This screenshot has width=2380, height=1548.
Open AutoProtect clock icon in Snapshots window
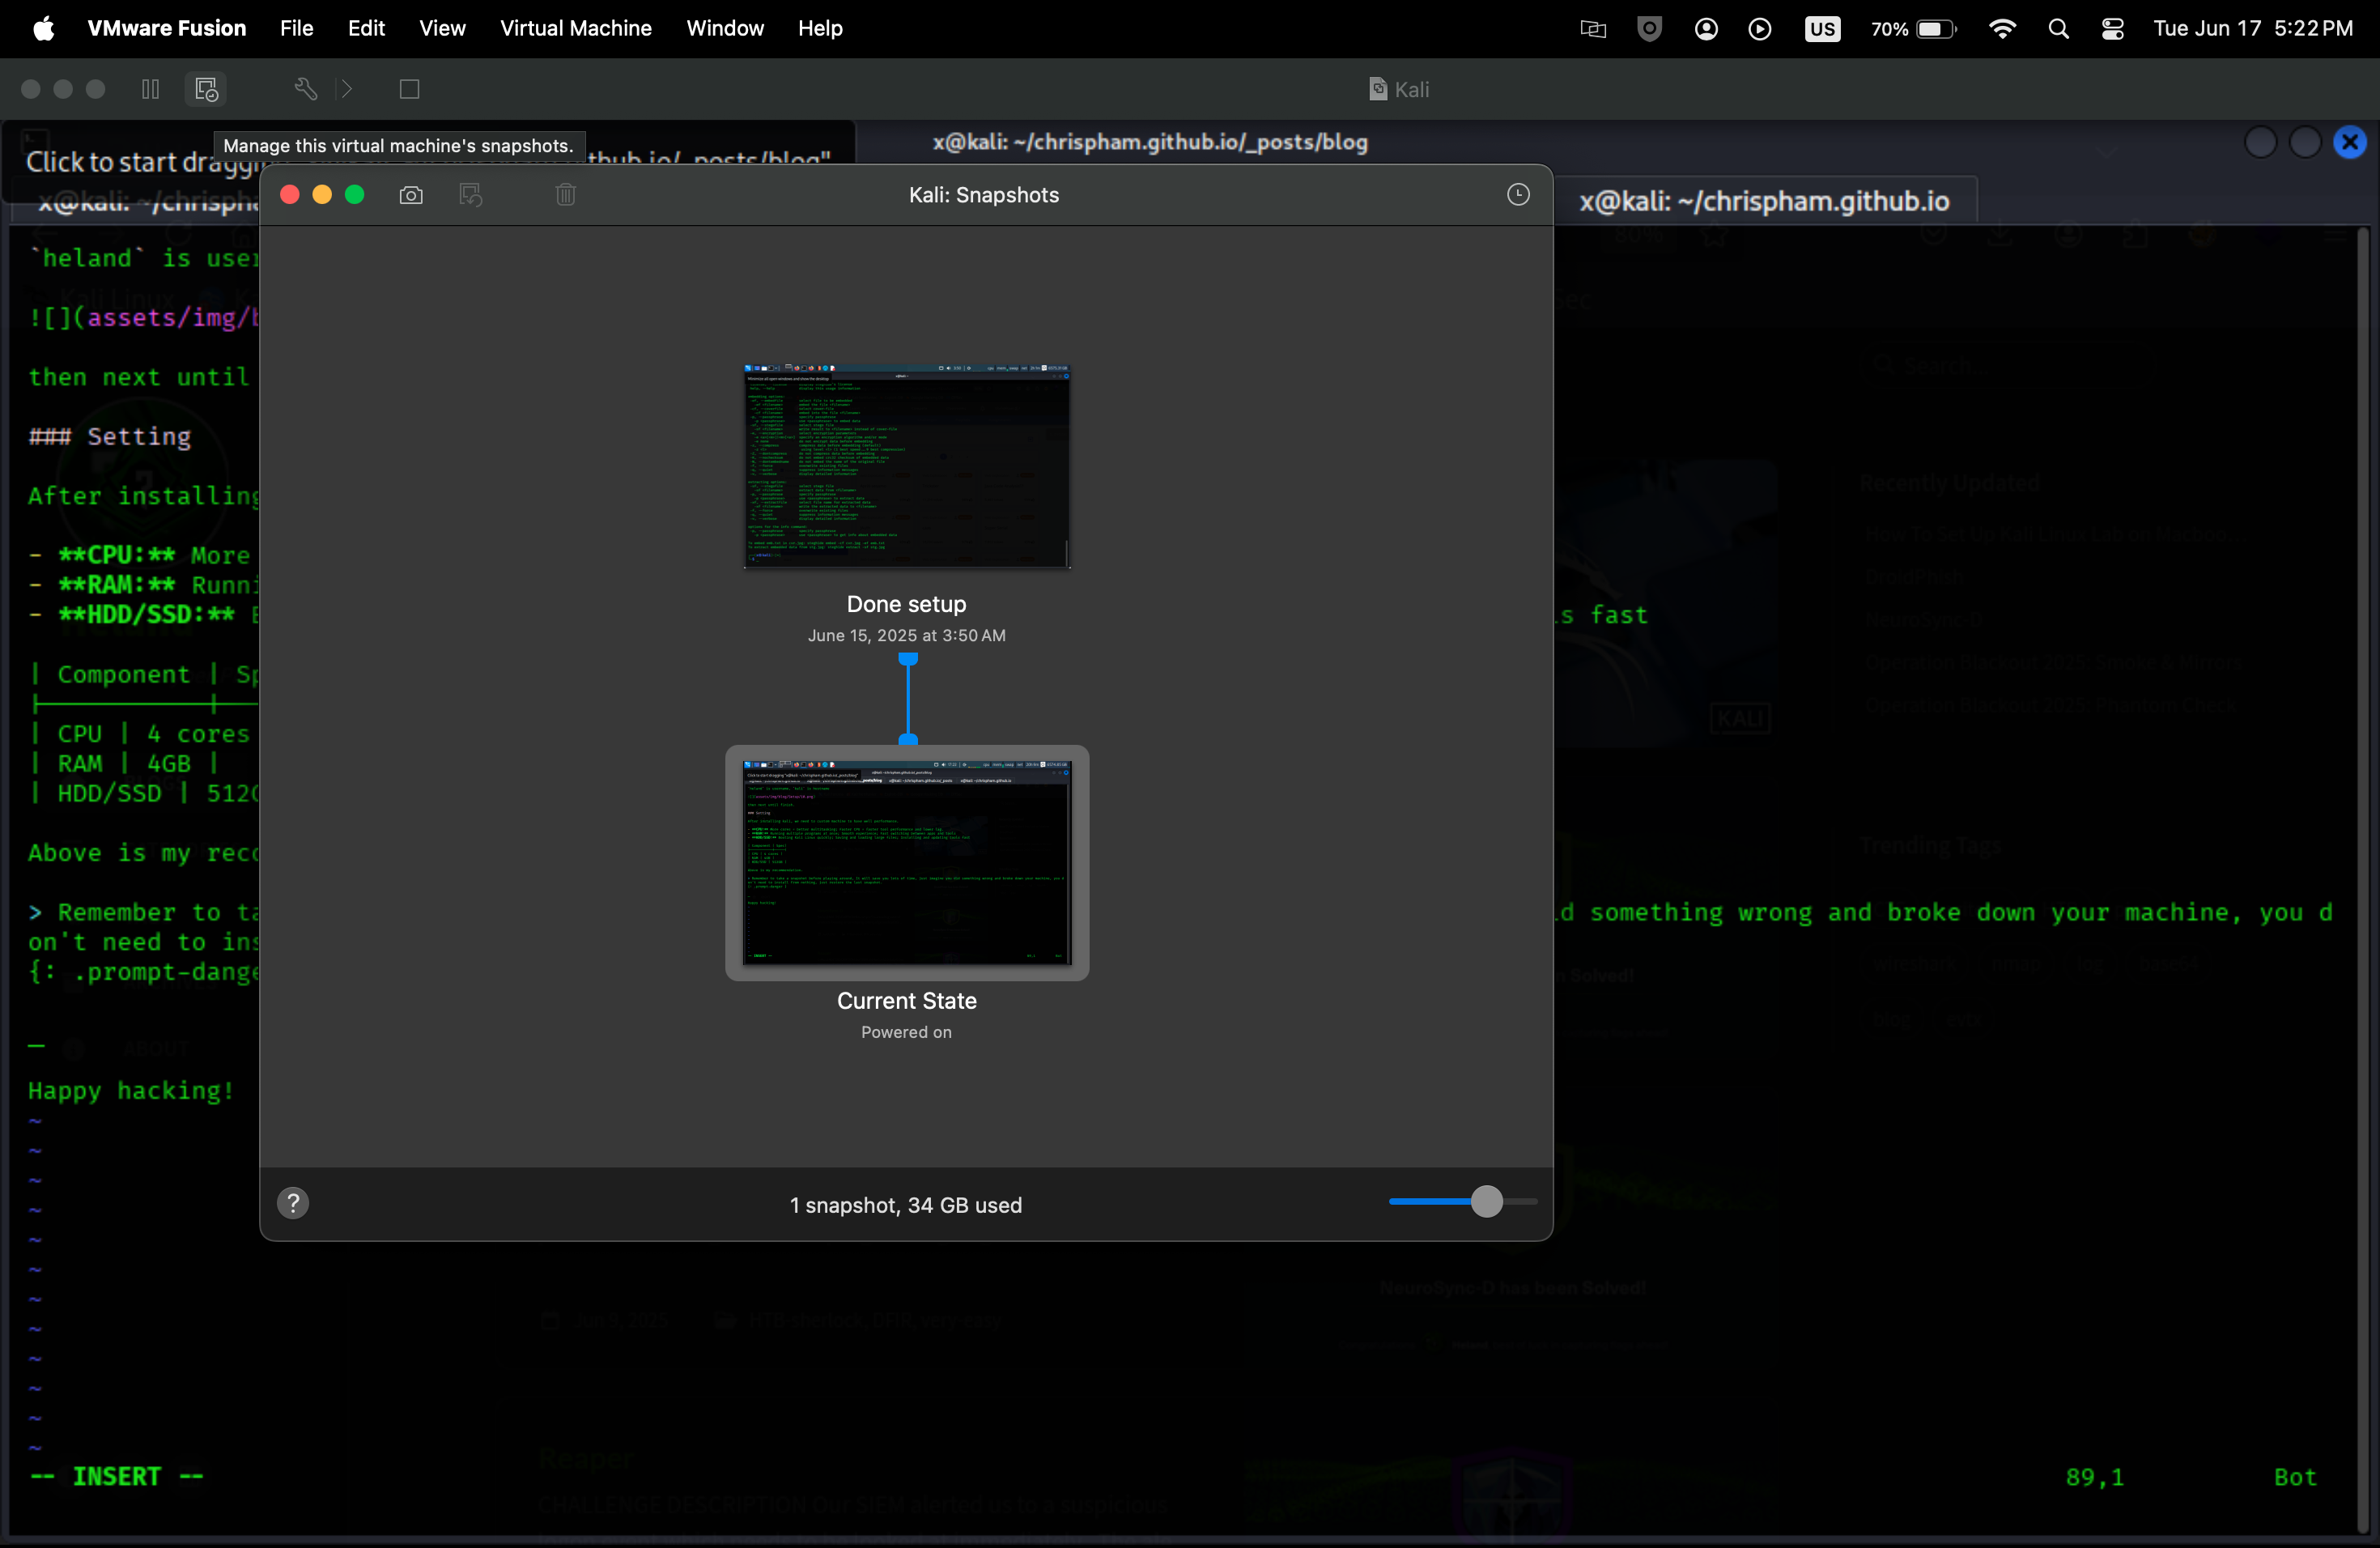tap(1518, 194)
